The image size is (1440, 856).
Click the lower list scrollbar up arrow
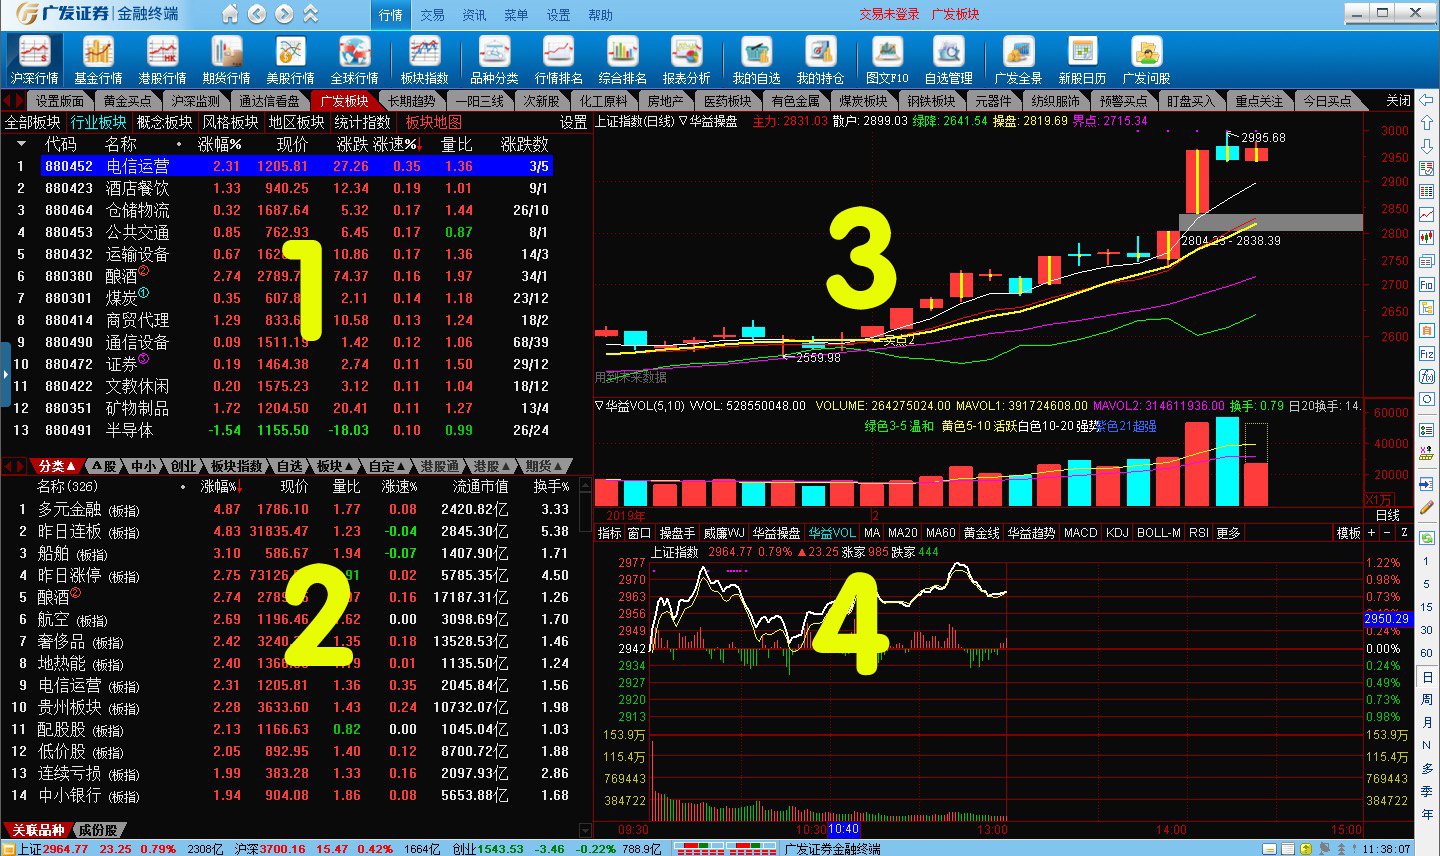(586, 484)
